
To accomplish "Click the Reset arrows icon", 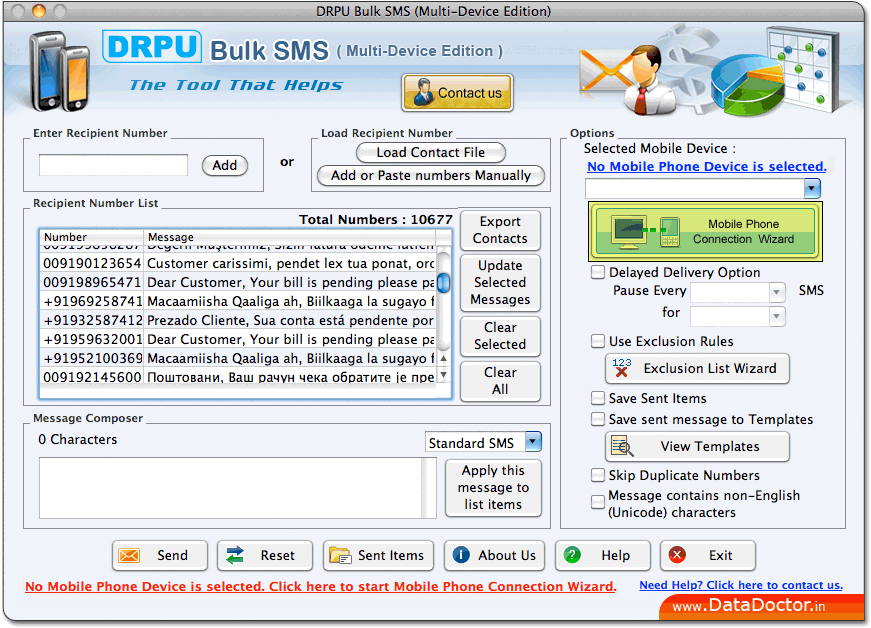I will 235,555.
